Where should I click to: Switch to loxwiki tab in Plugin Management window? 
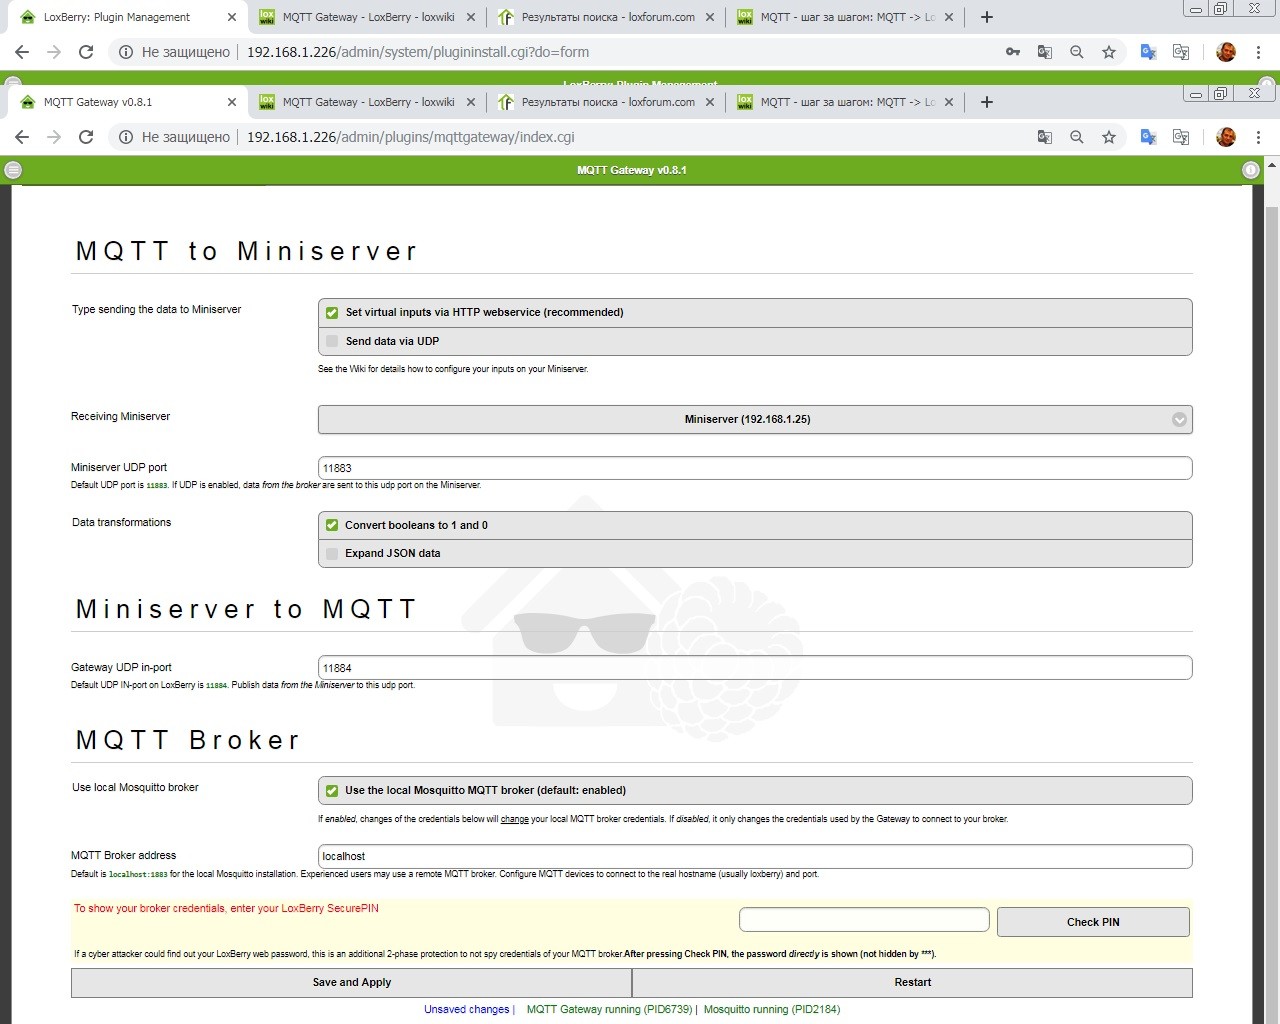[x=367, y=17]
